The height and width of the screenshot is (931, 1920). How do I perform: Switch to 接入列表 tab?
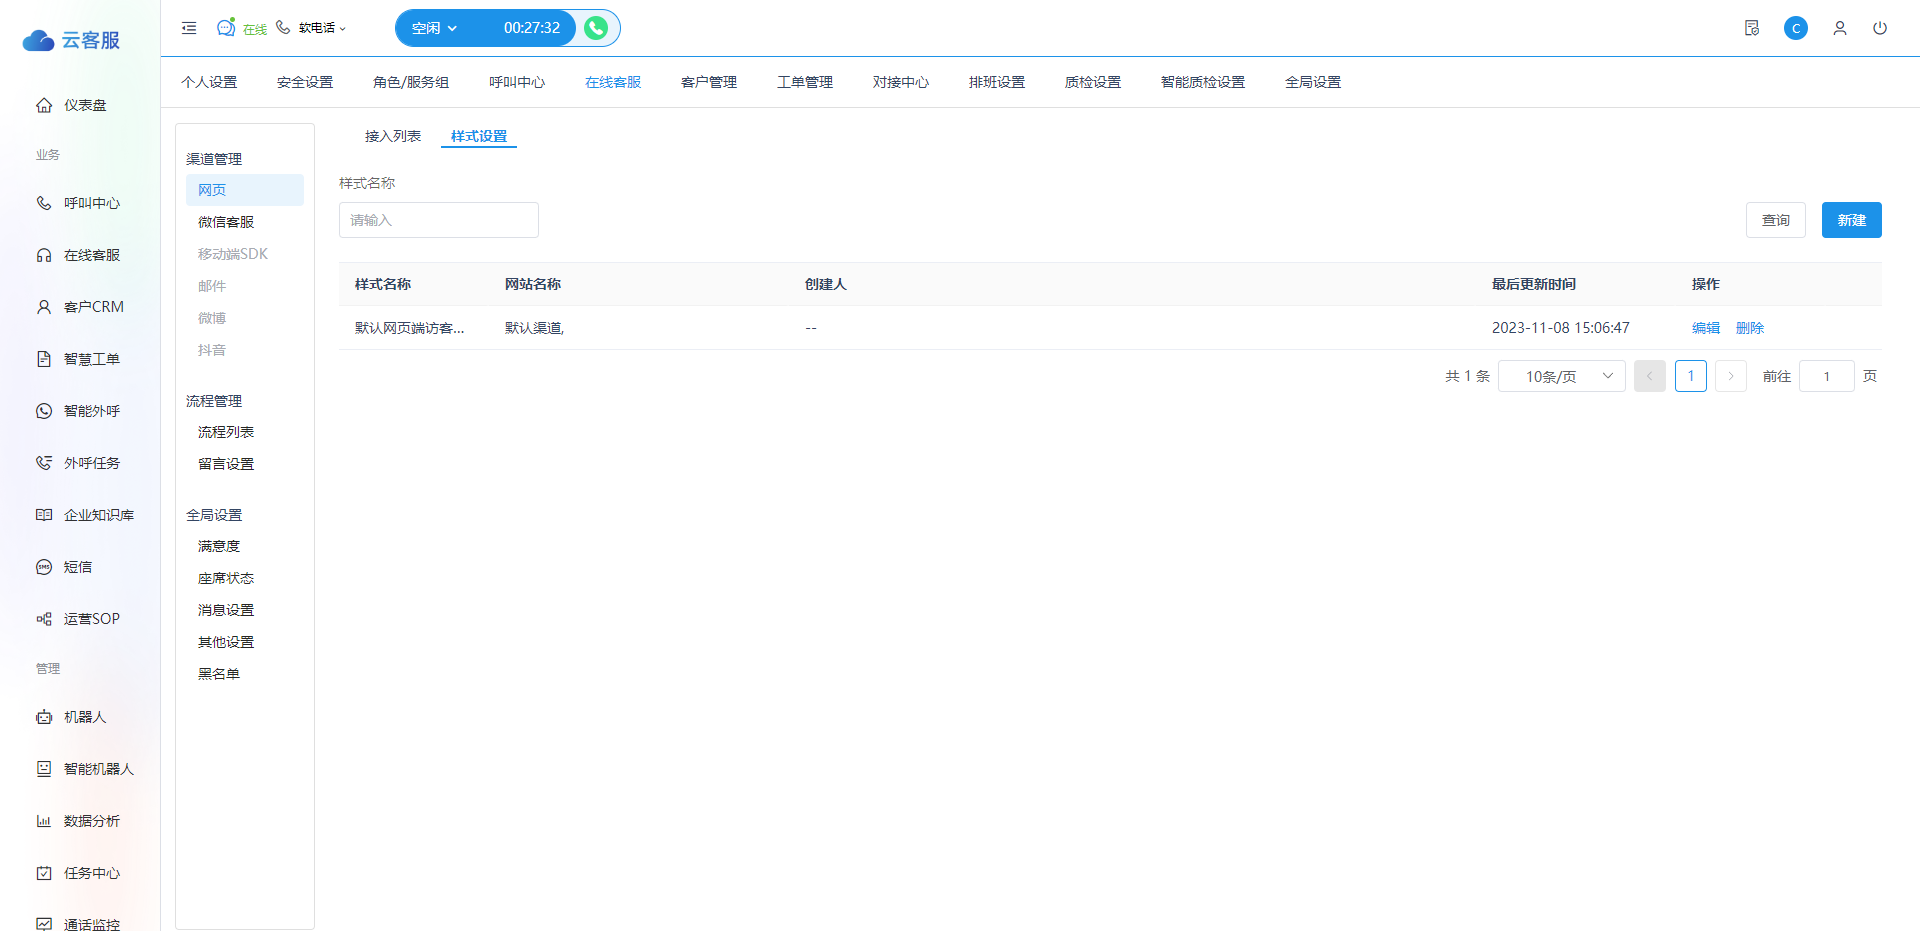pos(393,136)
